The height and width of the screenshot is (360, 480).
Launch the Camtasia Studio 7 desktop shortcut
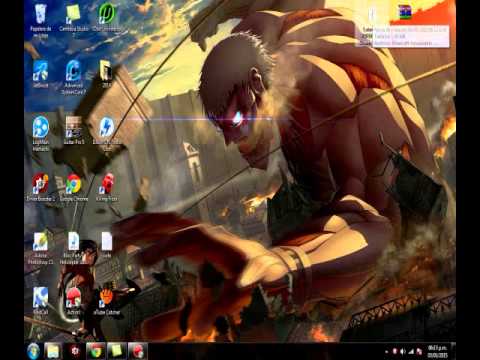[74, 21]
